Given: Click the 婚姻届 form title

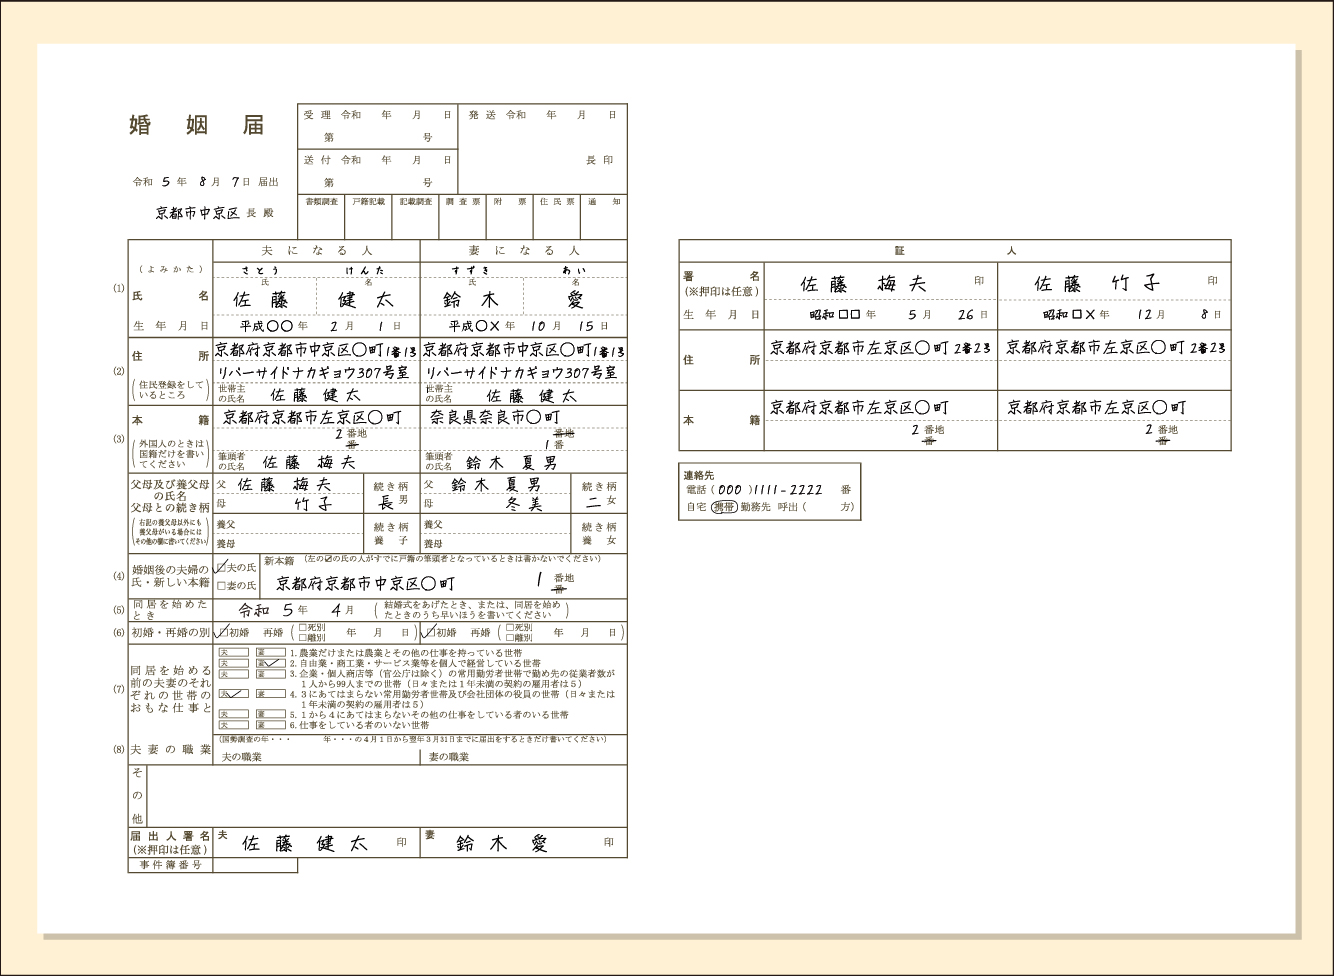Looking at the screenshot, I should tap(197, 125).
